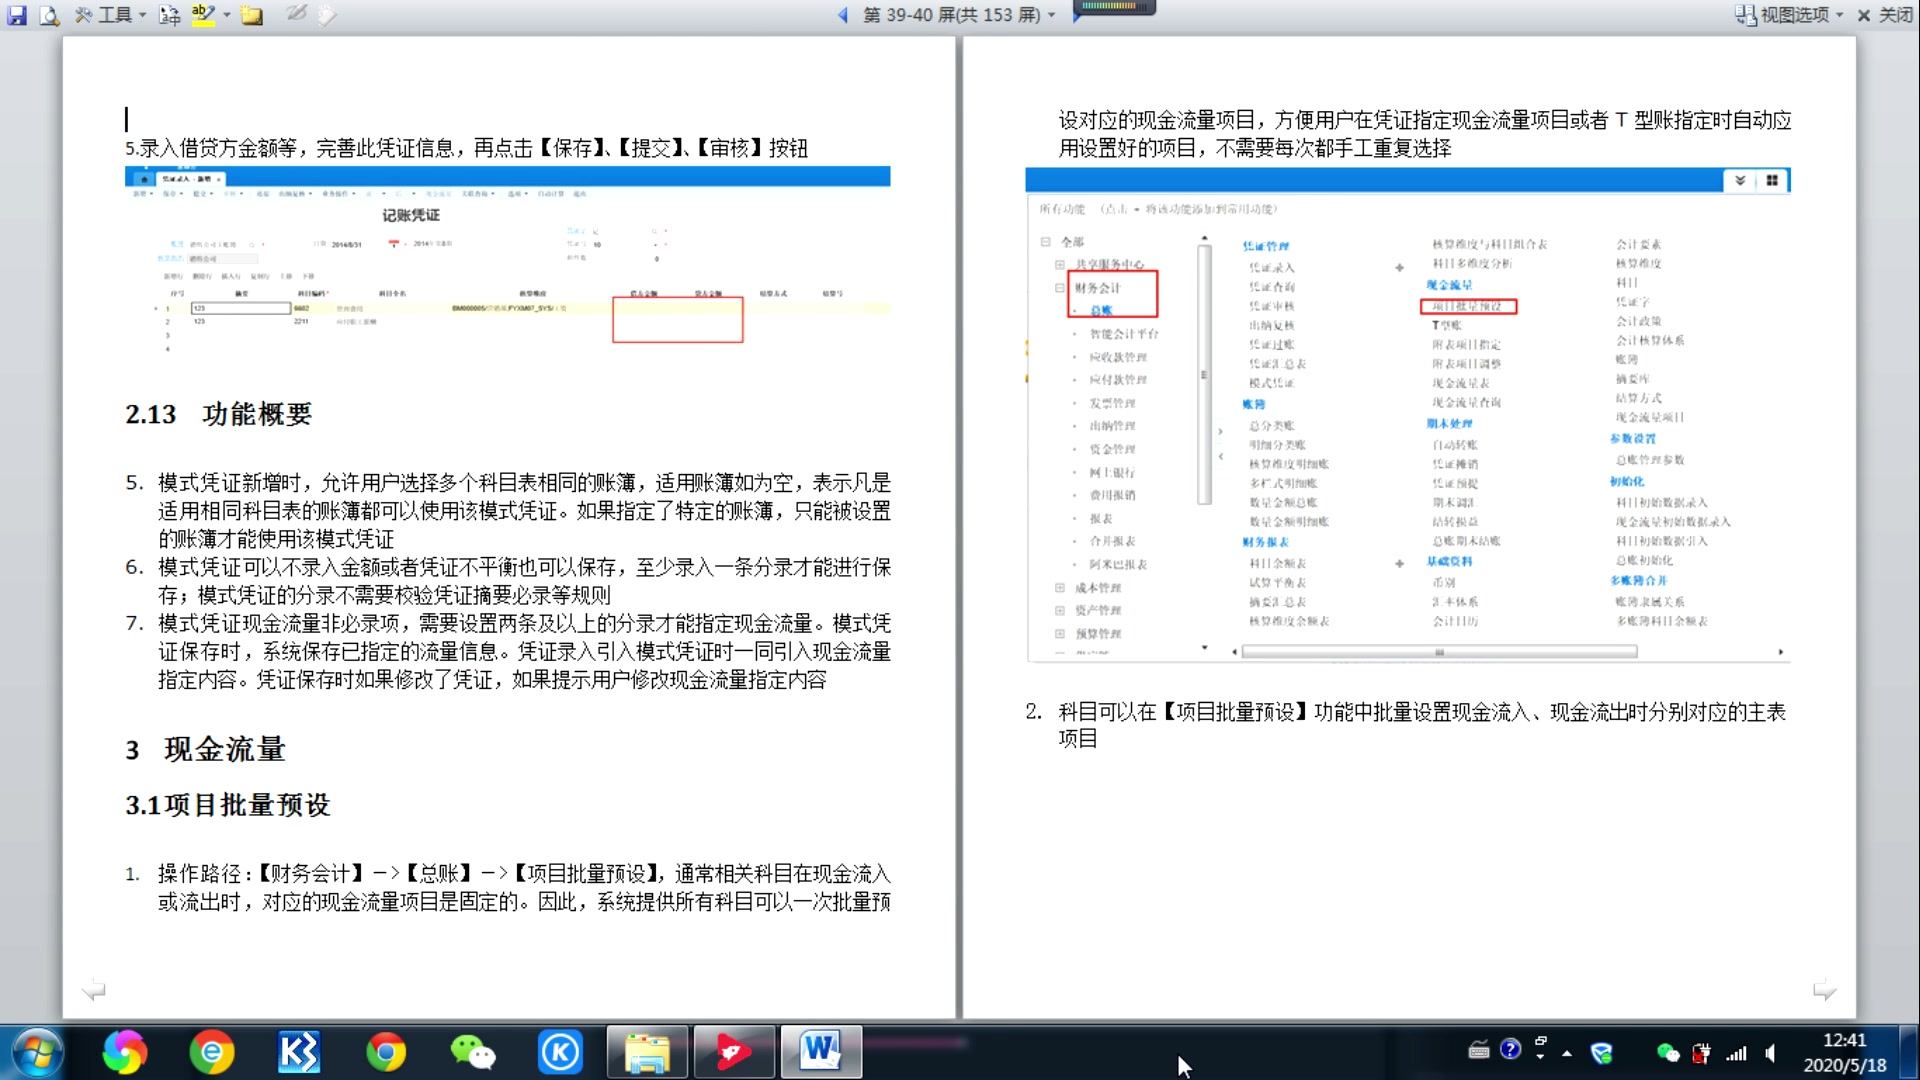Viewport: 1920px width, 1080px height.
Task: Open the 视图选项 view options menu
Action: pyautogui.click(x=1789, y=15)
